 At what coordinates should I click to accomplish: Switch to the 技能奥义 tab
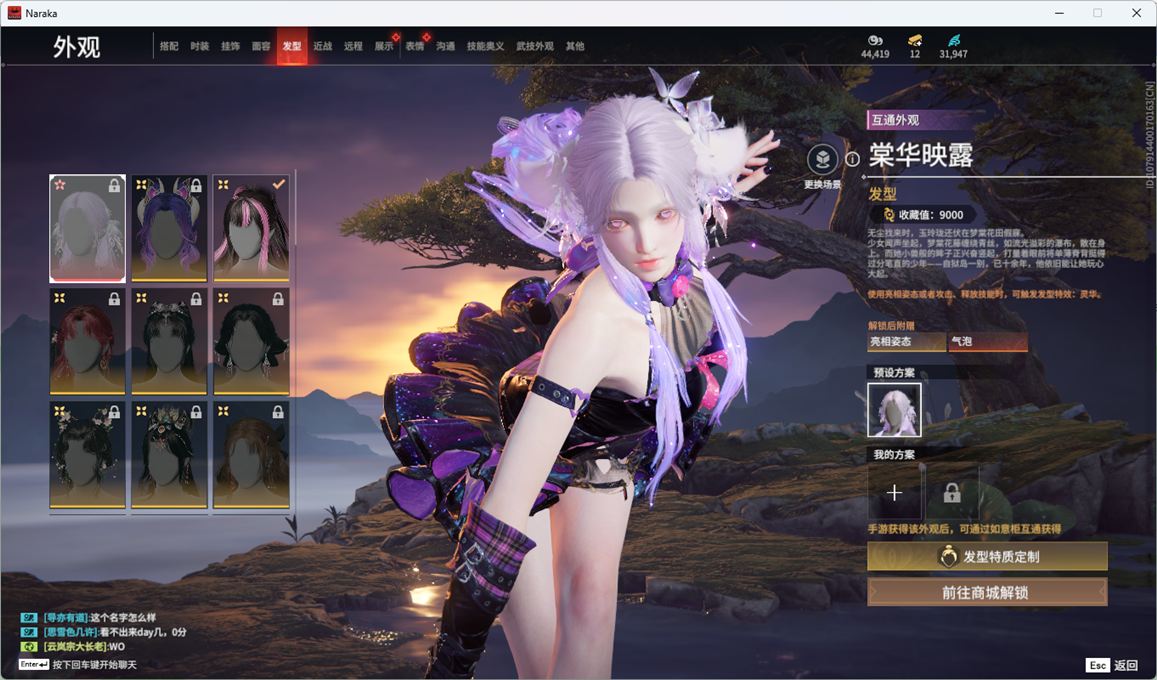pos(486,46)
